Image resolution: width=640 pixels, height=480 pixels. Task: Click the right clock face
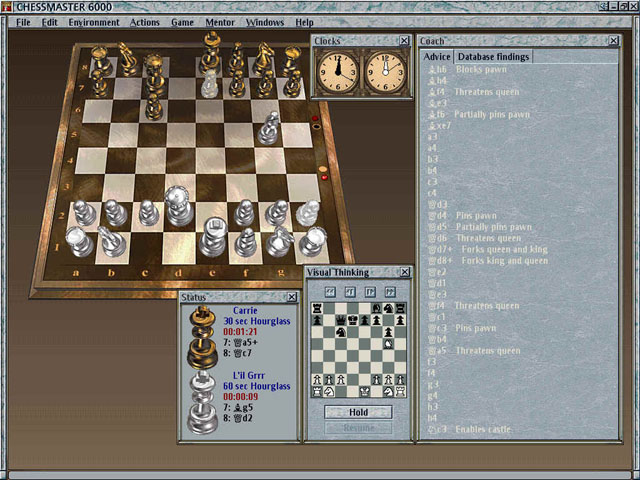point(385,72)
